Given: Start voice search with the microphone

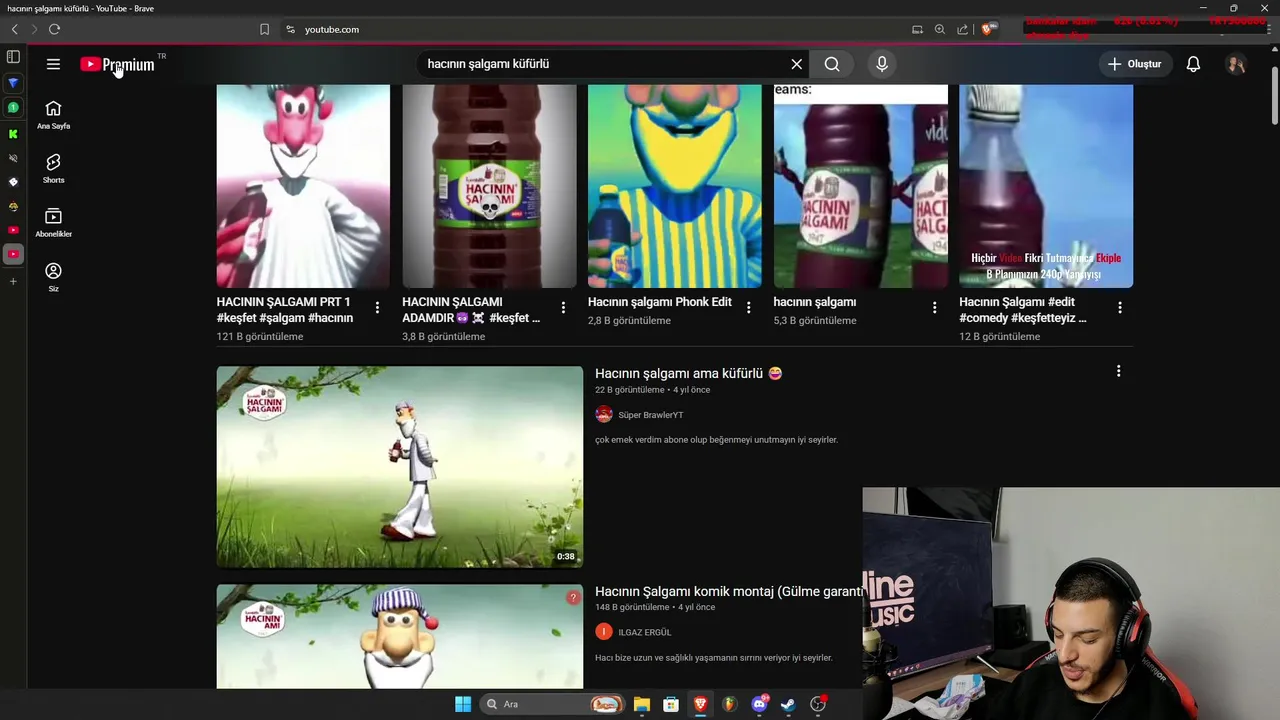Looking at the screenshot, I should 882,64.
